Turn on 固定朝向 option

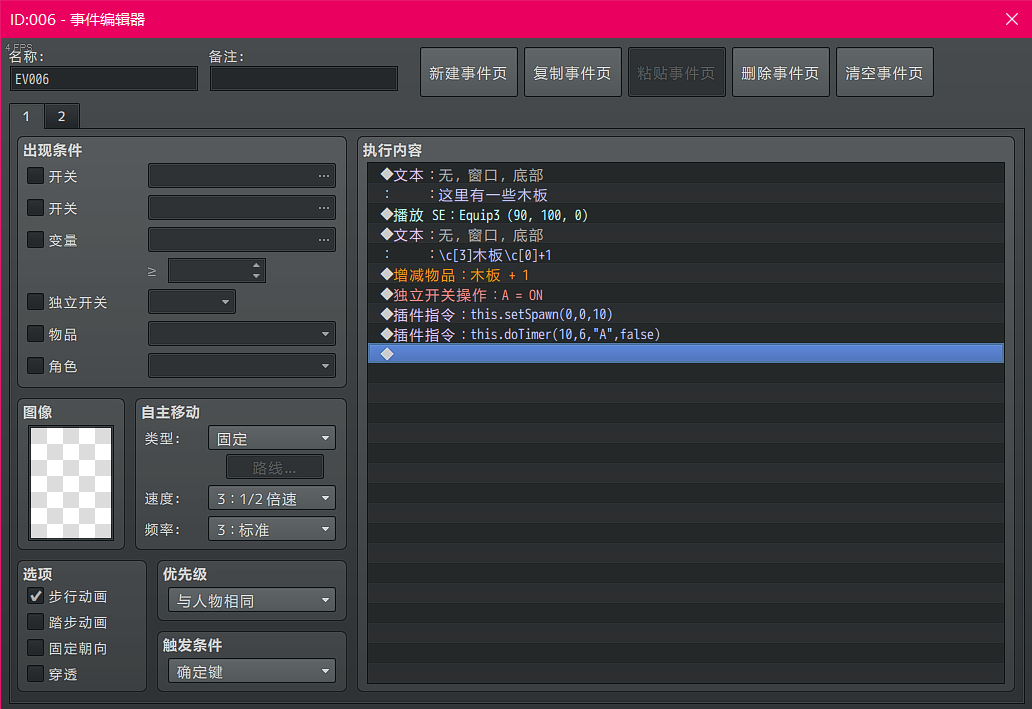[x=36, y=648]
